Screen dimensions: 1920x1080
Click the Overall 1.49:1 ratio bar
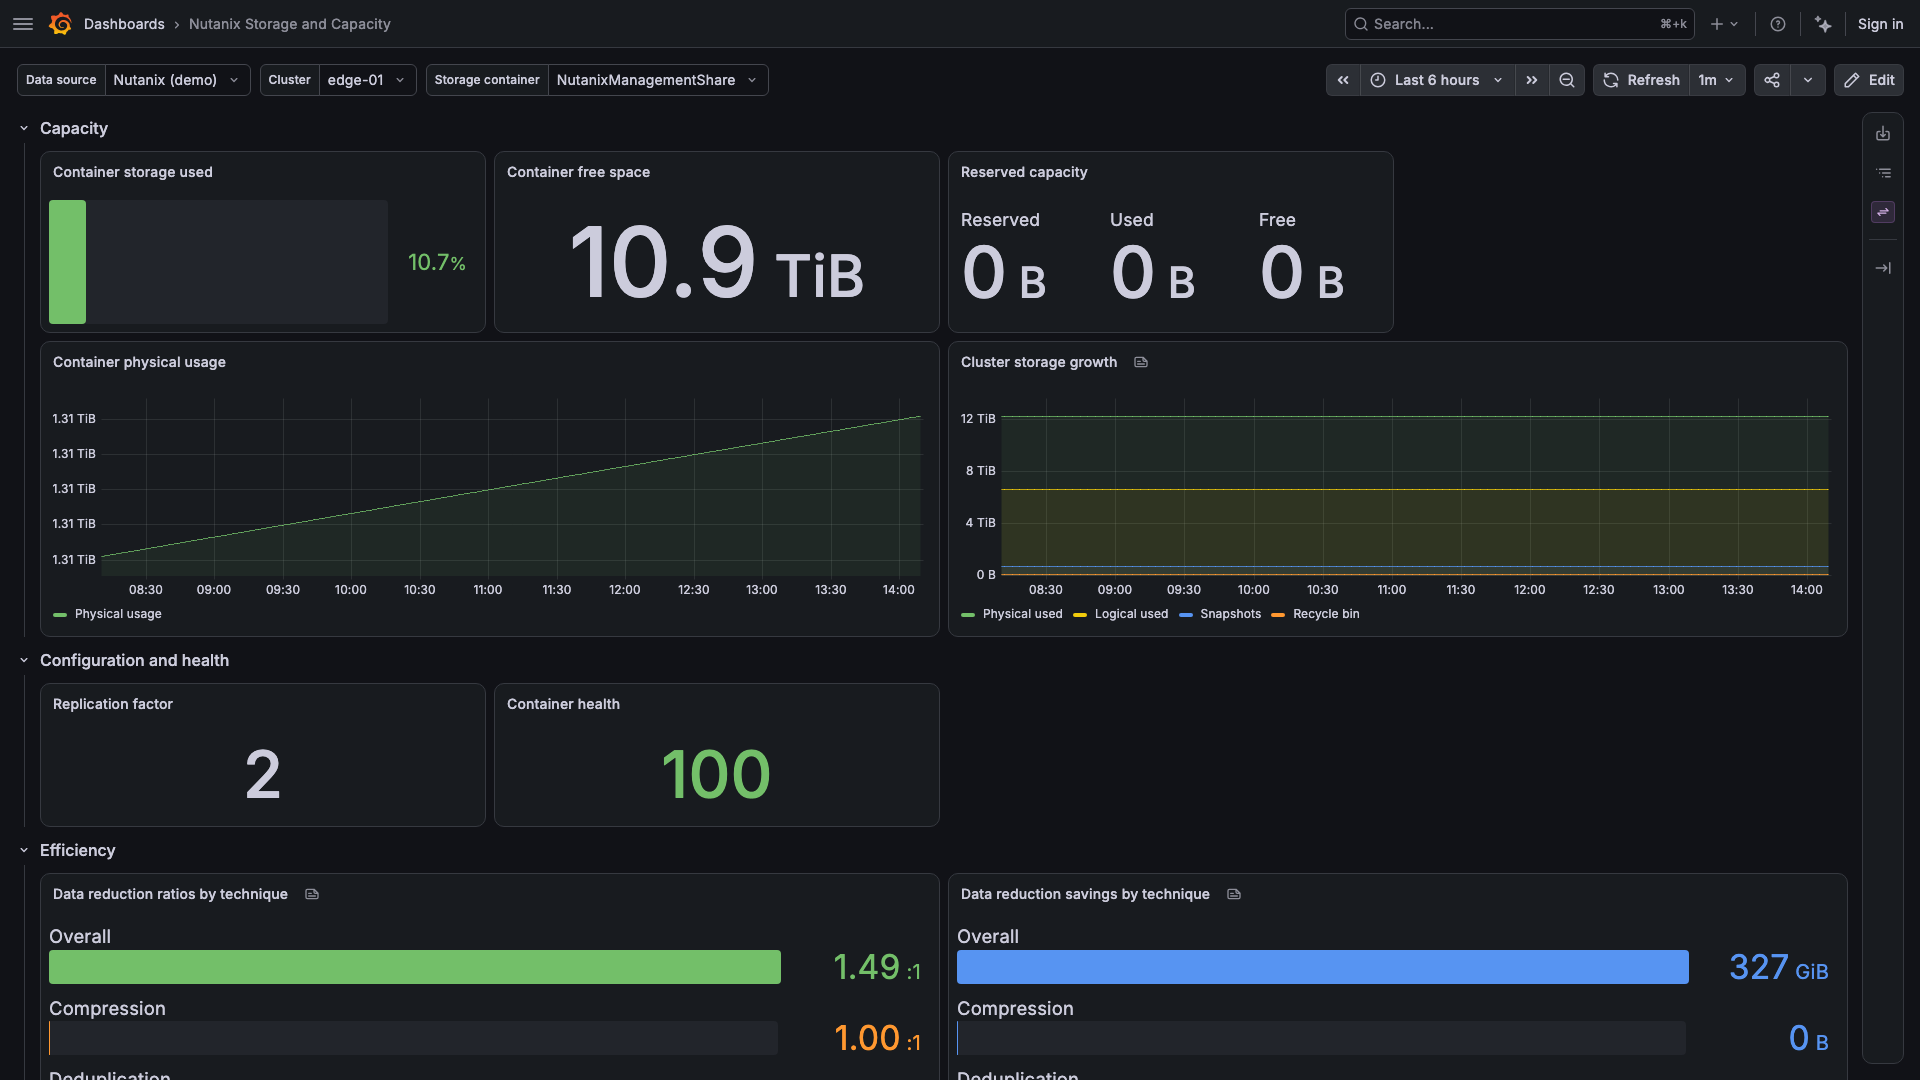[x=415, y=967]
